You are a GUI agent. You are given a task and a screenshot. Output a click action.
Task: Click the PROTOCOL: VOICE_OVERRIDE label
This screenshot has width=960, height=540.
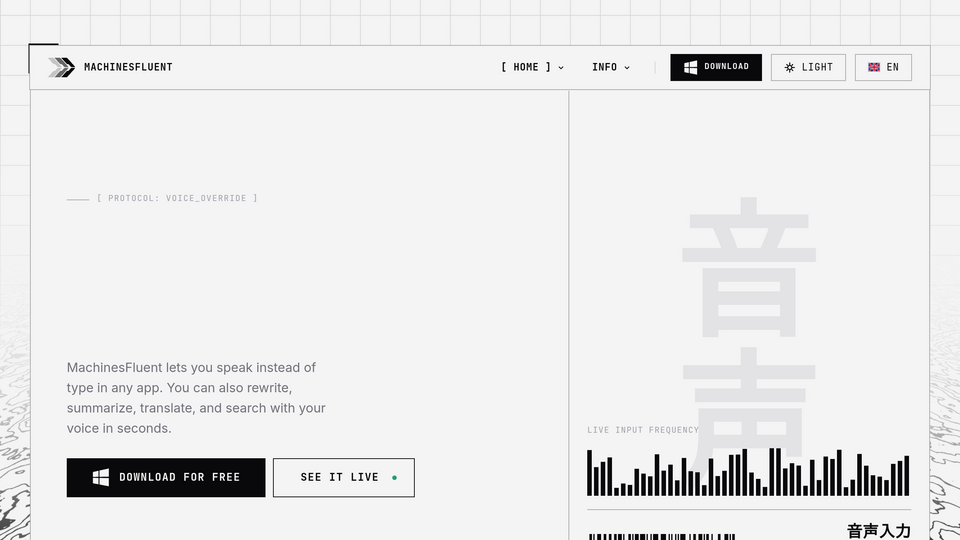point(177,198)
